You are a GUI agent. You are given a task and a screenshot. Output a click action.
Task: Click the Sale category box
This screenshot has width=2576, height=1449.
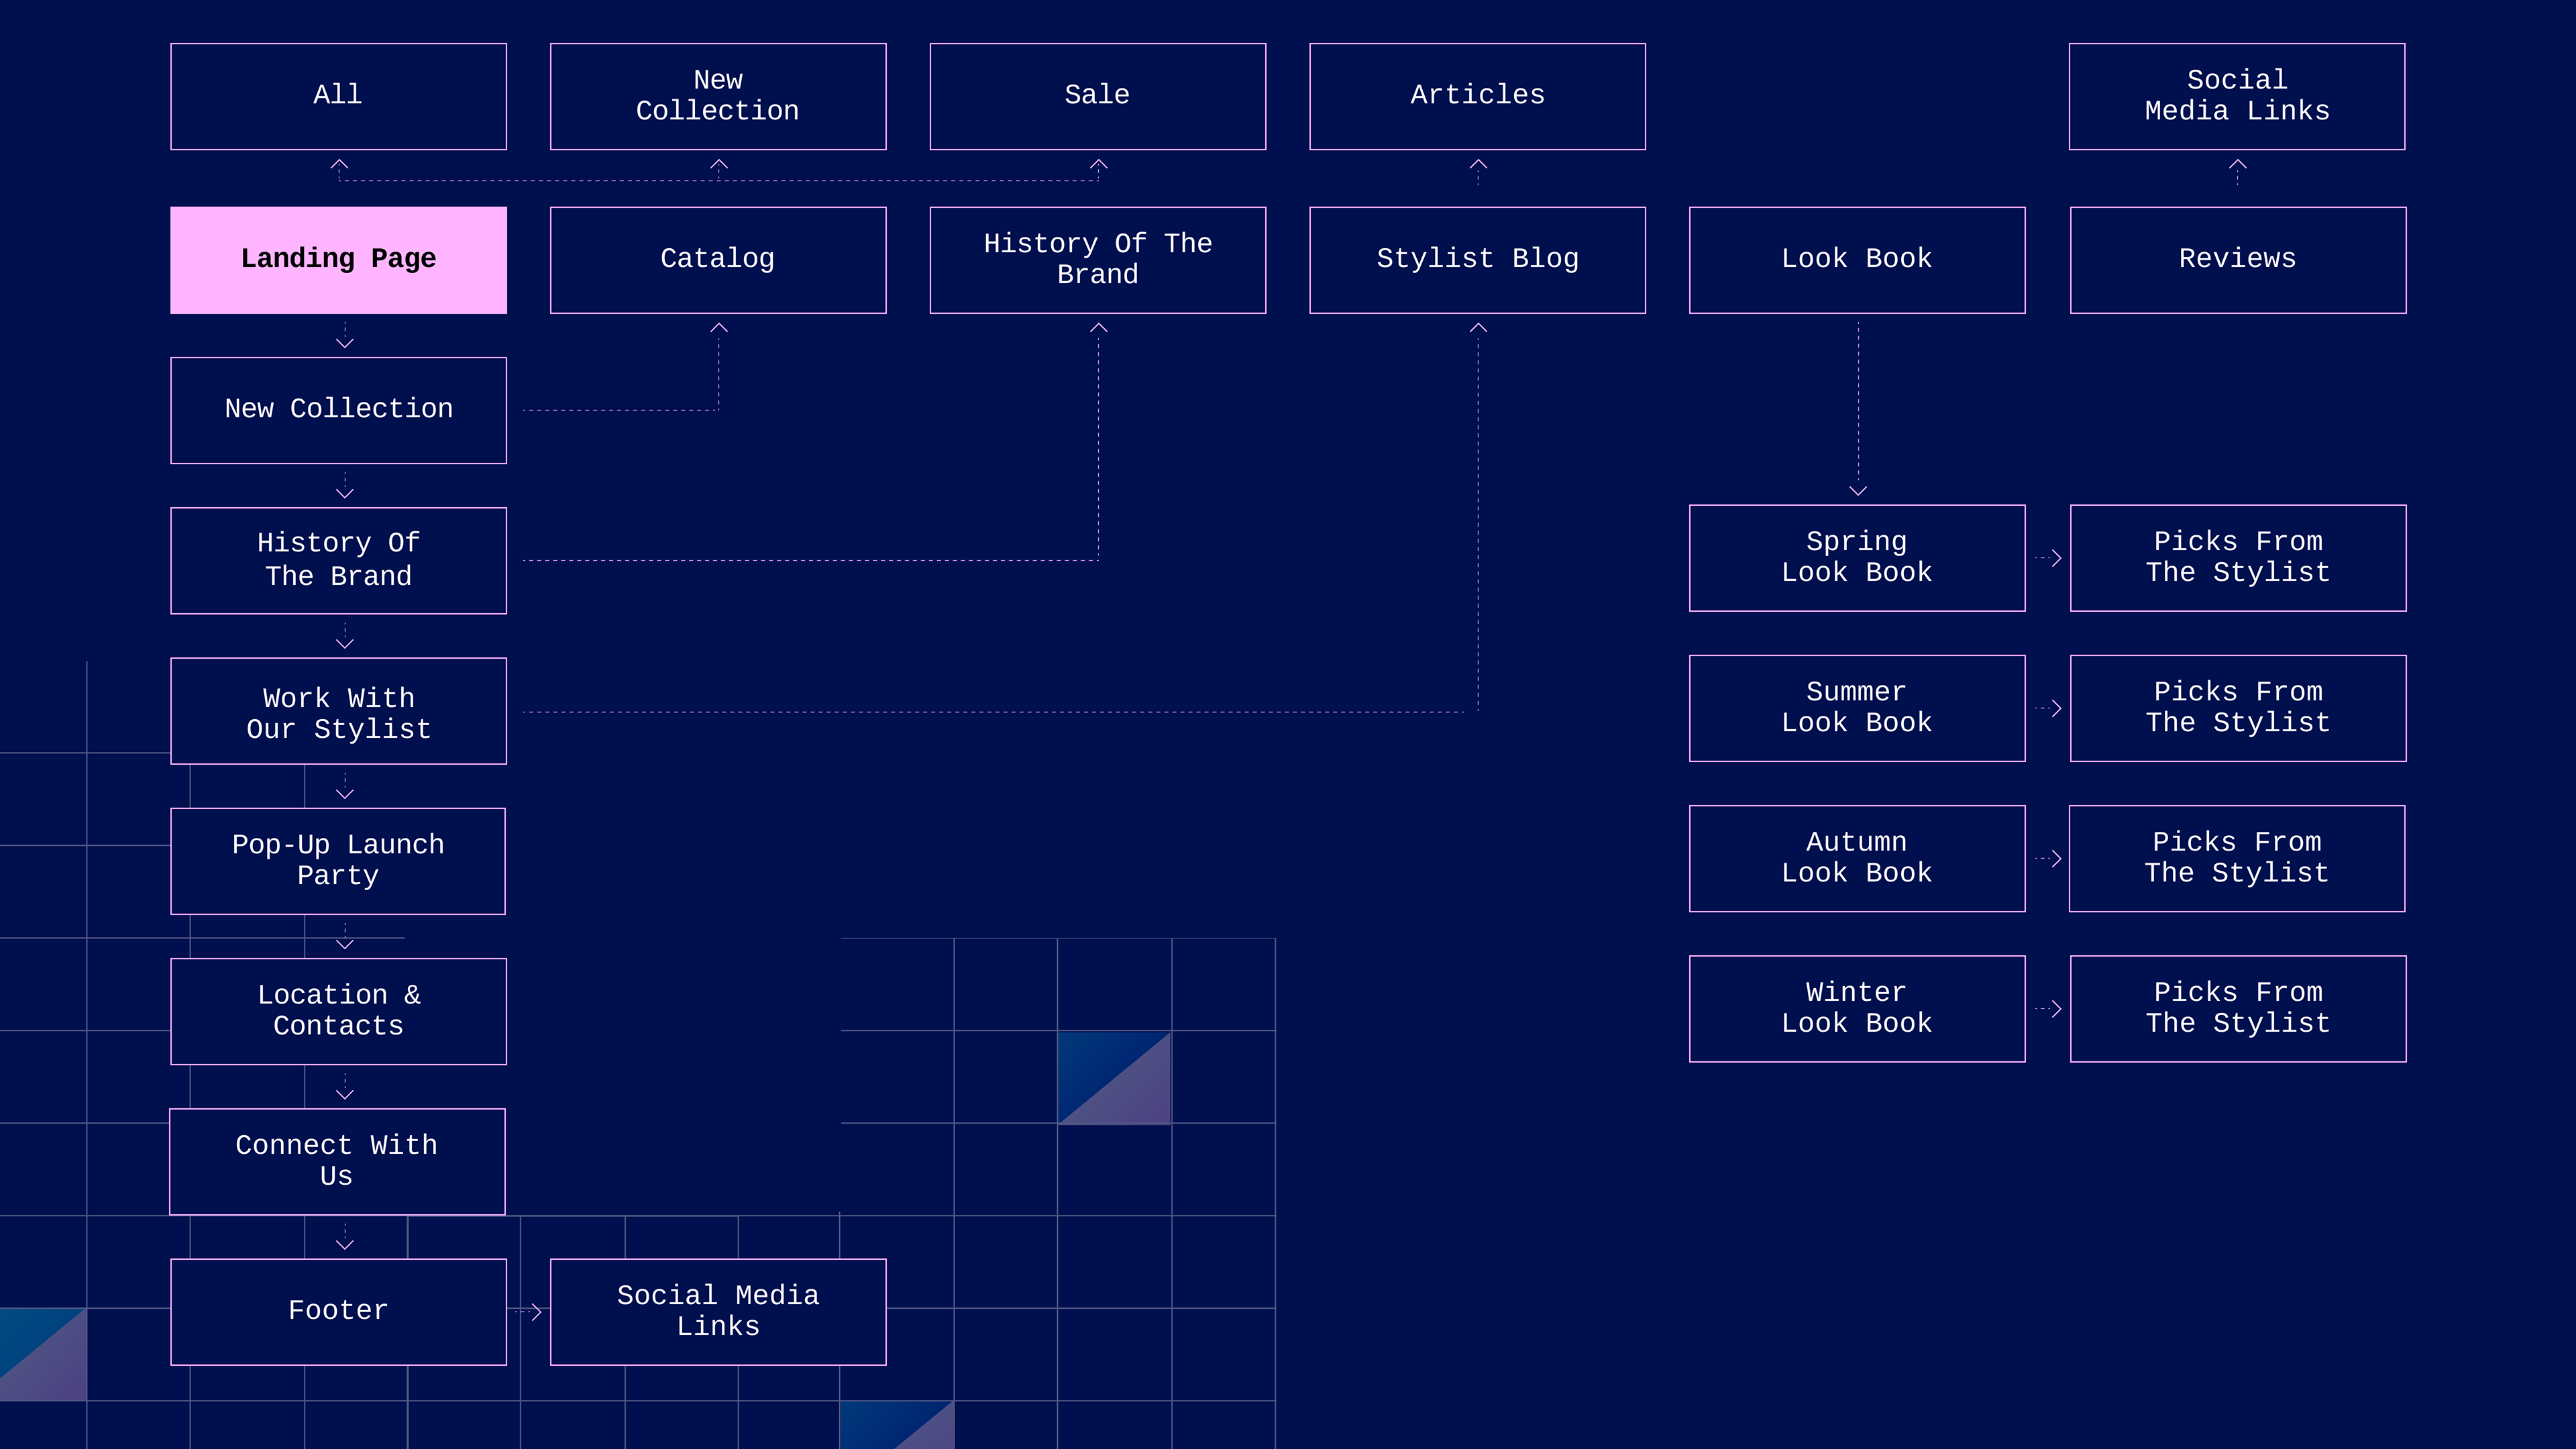click(1097, 95)
